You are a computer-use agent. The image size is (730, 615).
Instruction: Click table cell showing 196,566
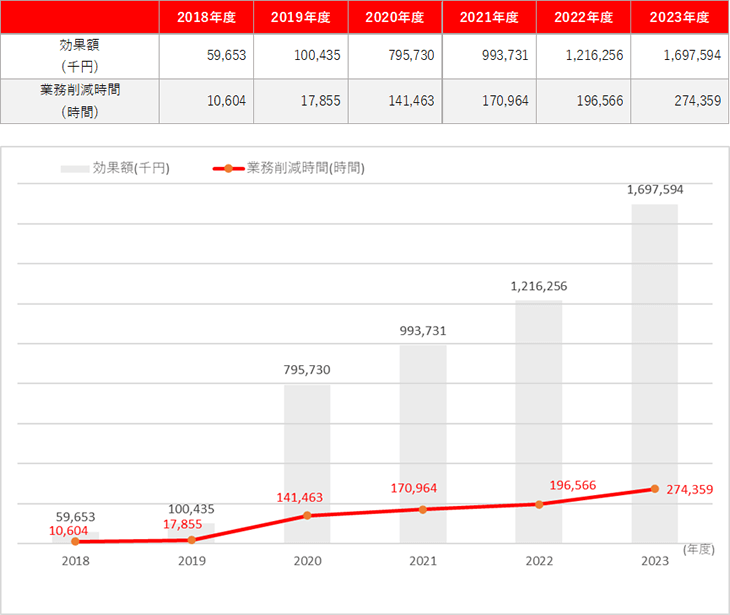584,101
